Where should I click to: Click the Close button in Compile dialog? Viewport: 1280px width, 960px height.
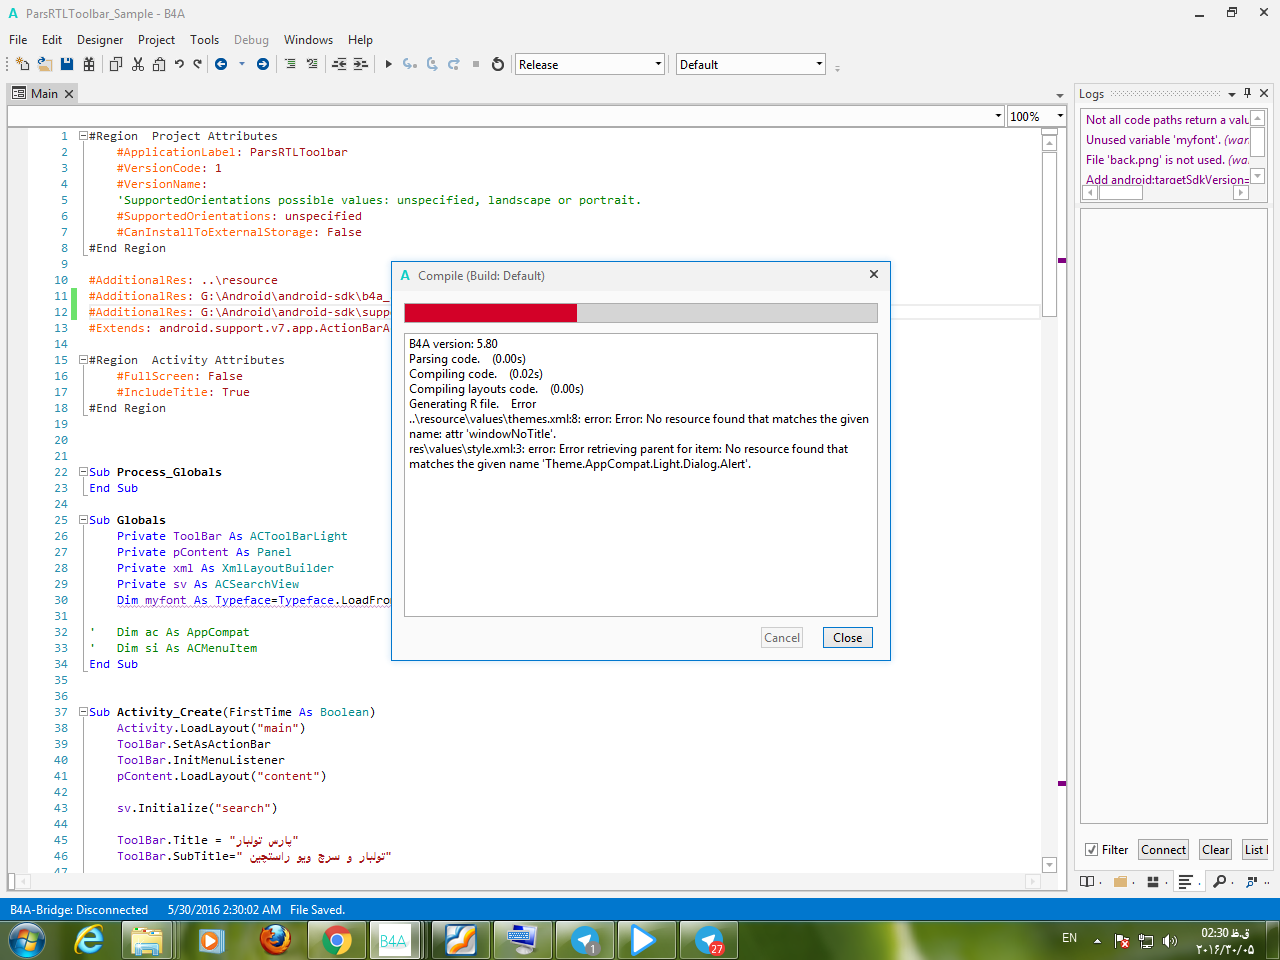pos(847,638)
